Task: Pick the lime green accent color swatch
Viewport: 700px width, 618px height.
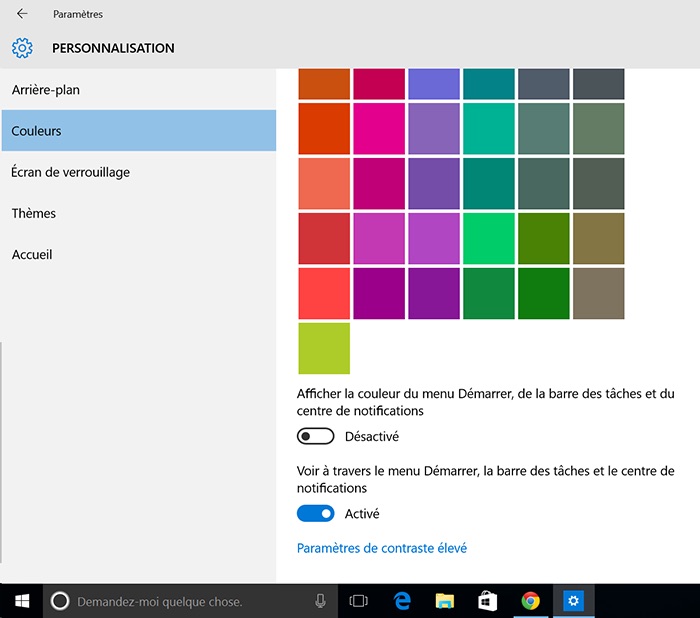Action: (x=324, y=348)
